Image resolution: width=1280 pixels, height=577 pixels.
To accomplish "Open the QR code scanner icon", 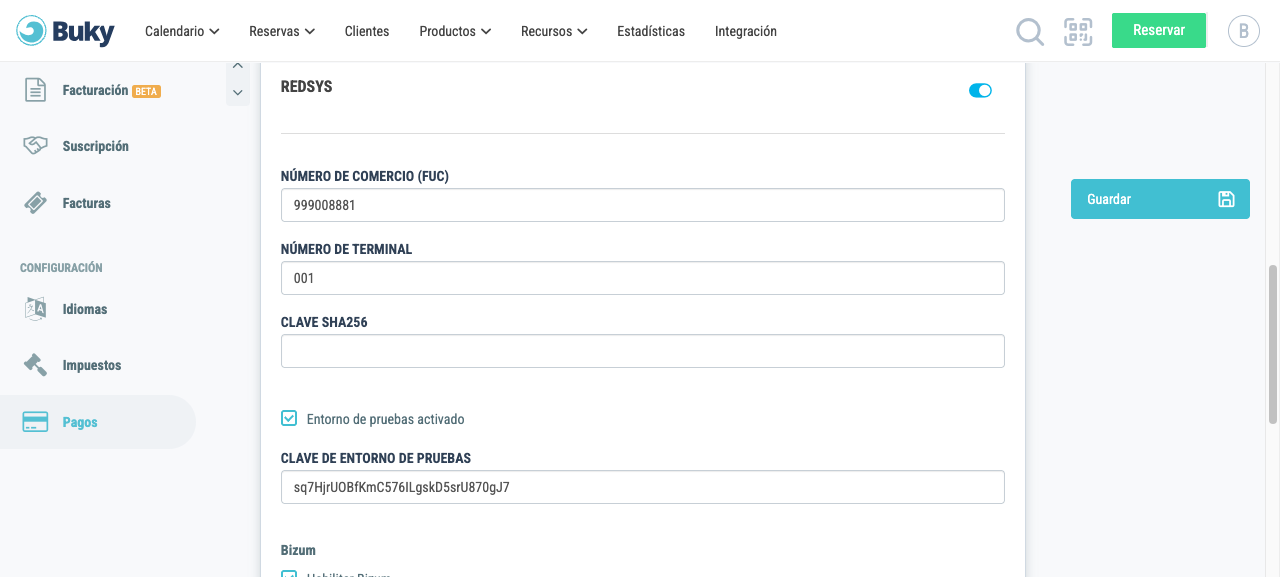I will click(x=1078, y=32).
